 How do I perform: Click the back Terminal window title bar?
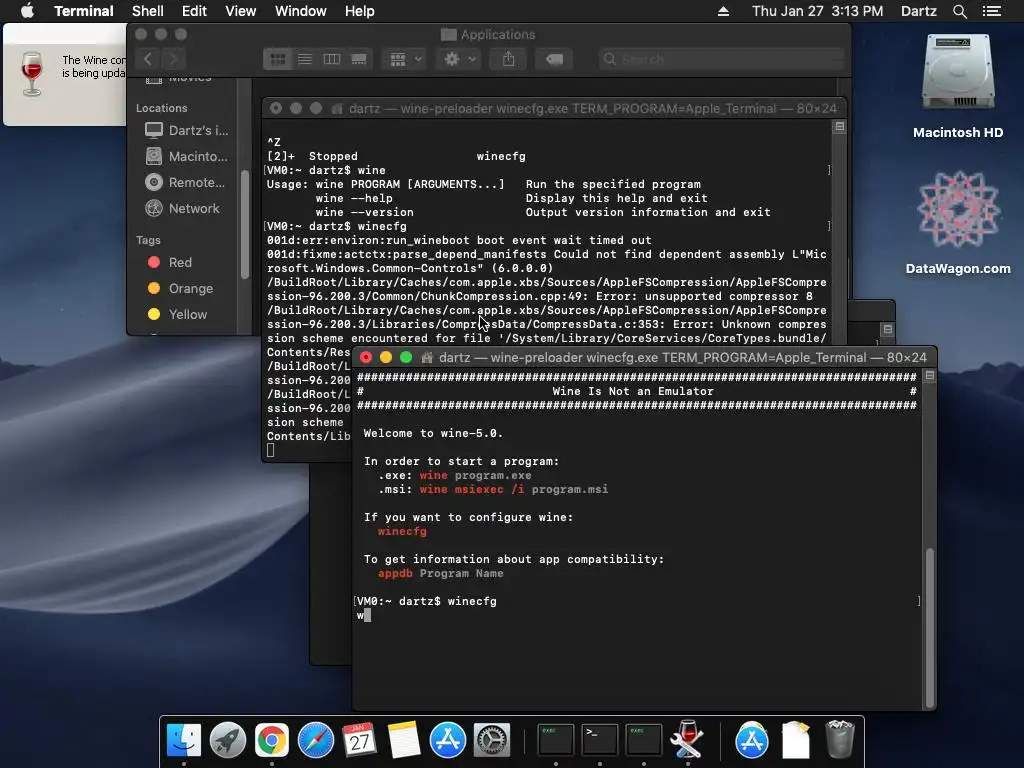(x=554, y=108)
